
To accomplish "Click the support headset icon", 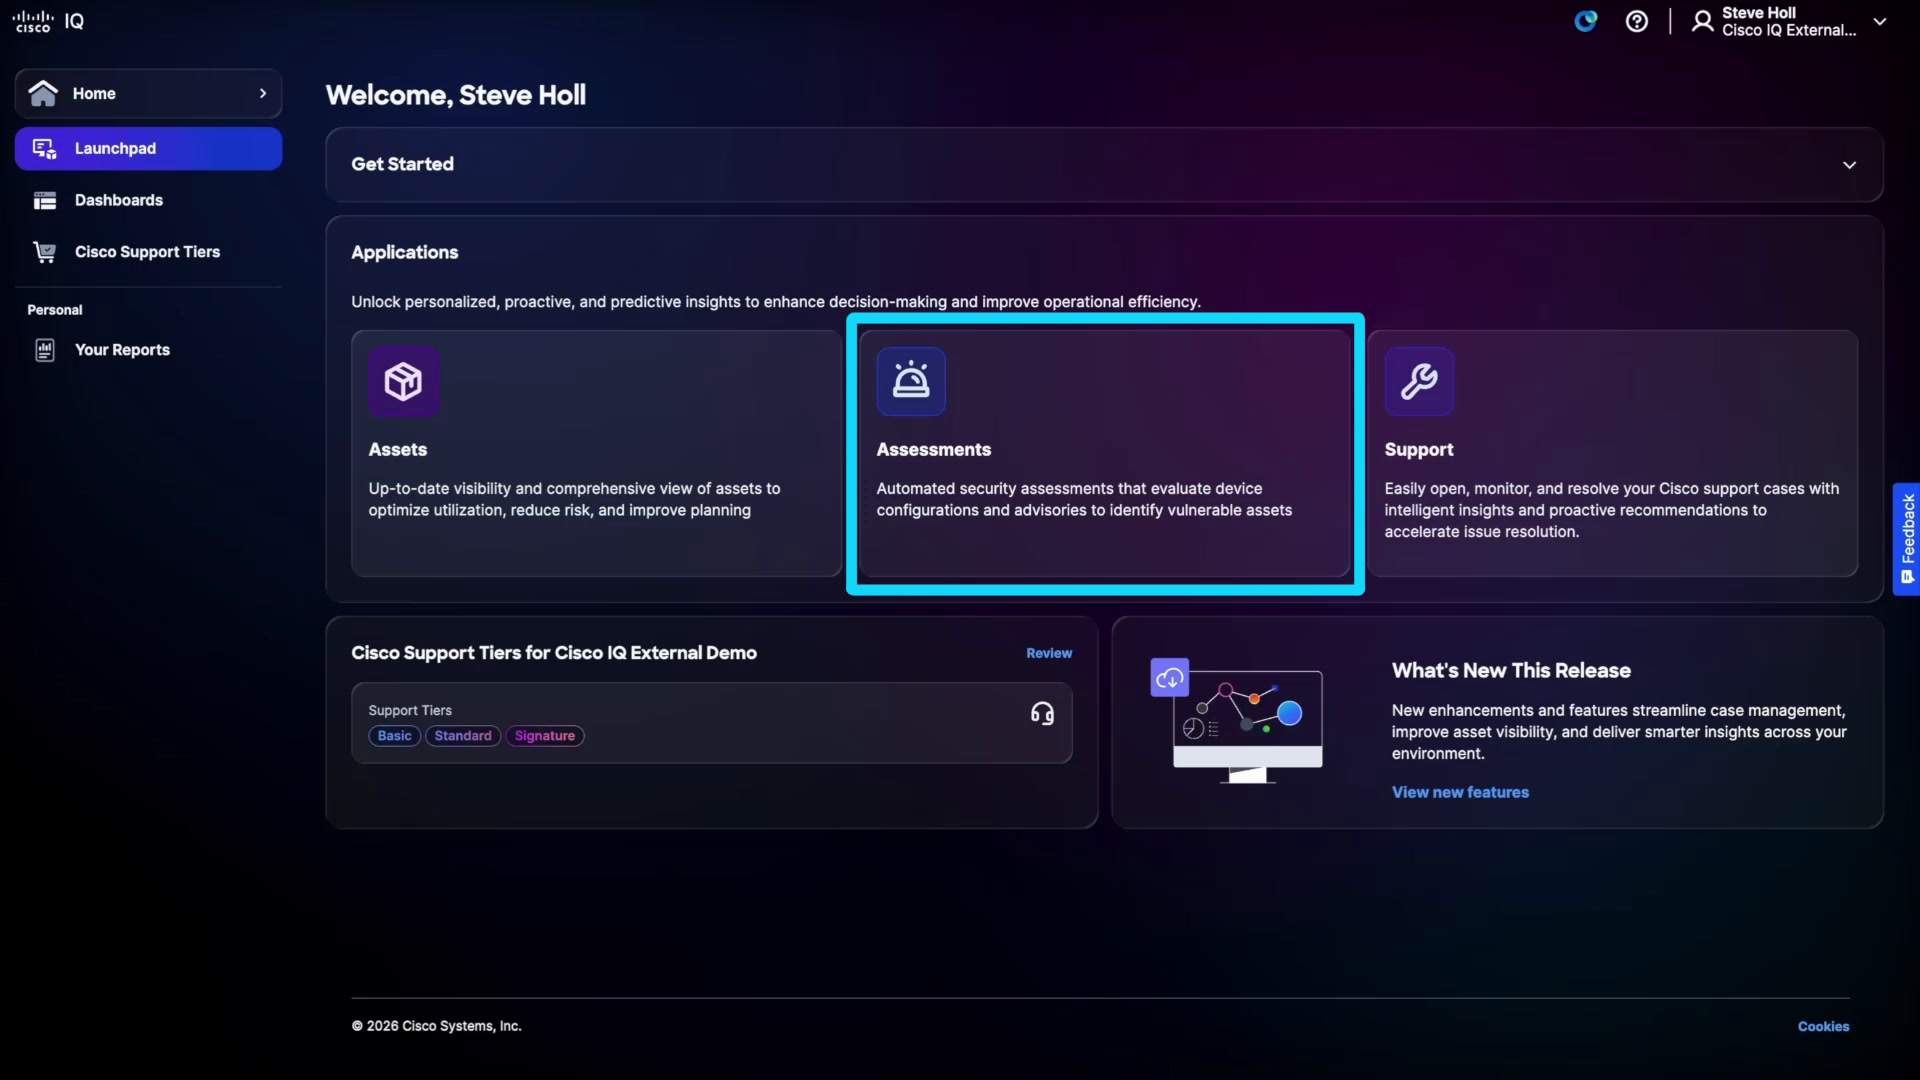I will click(1042, 713).
